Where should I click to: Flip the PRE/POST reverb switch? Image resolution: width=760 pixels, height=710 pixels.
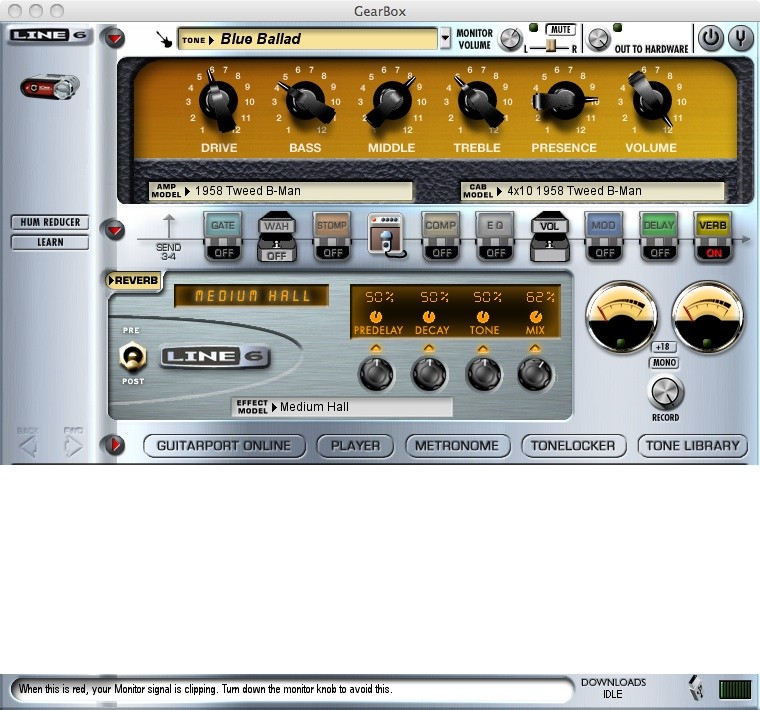(x=133, y=356)
